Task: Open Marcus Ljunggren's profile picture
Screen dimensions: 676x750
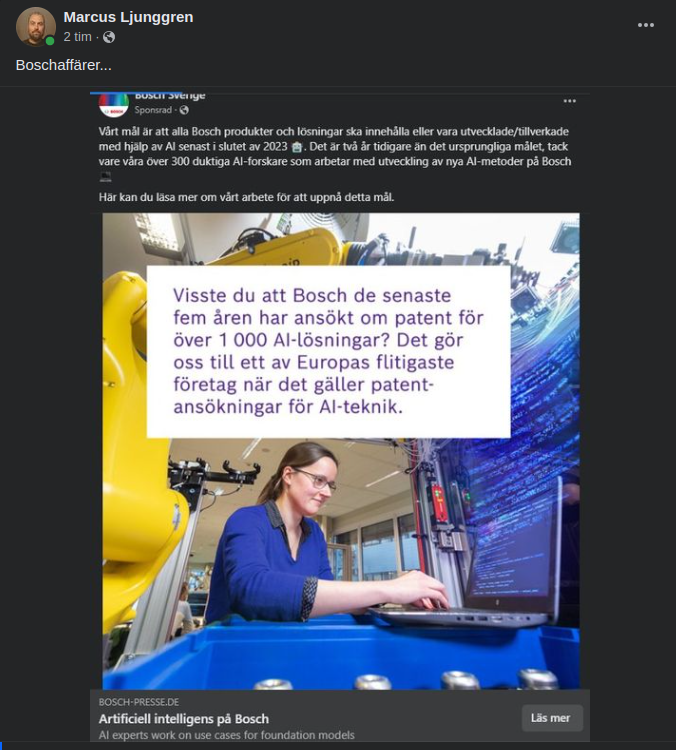Action: click(36, 27)
